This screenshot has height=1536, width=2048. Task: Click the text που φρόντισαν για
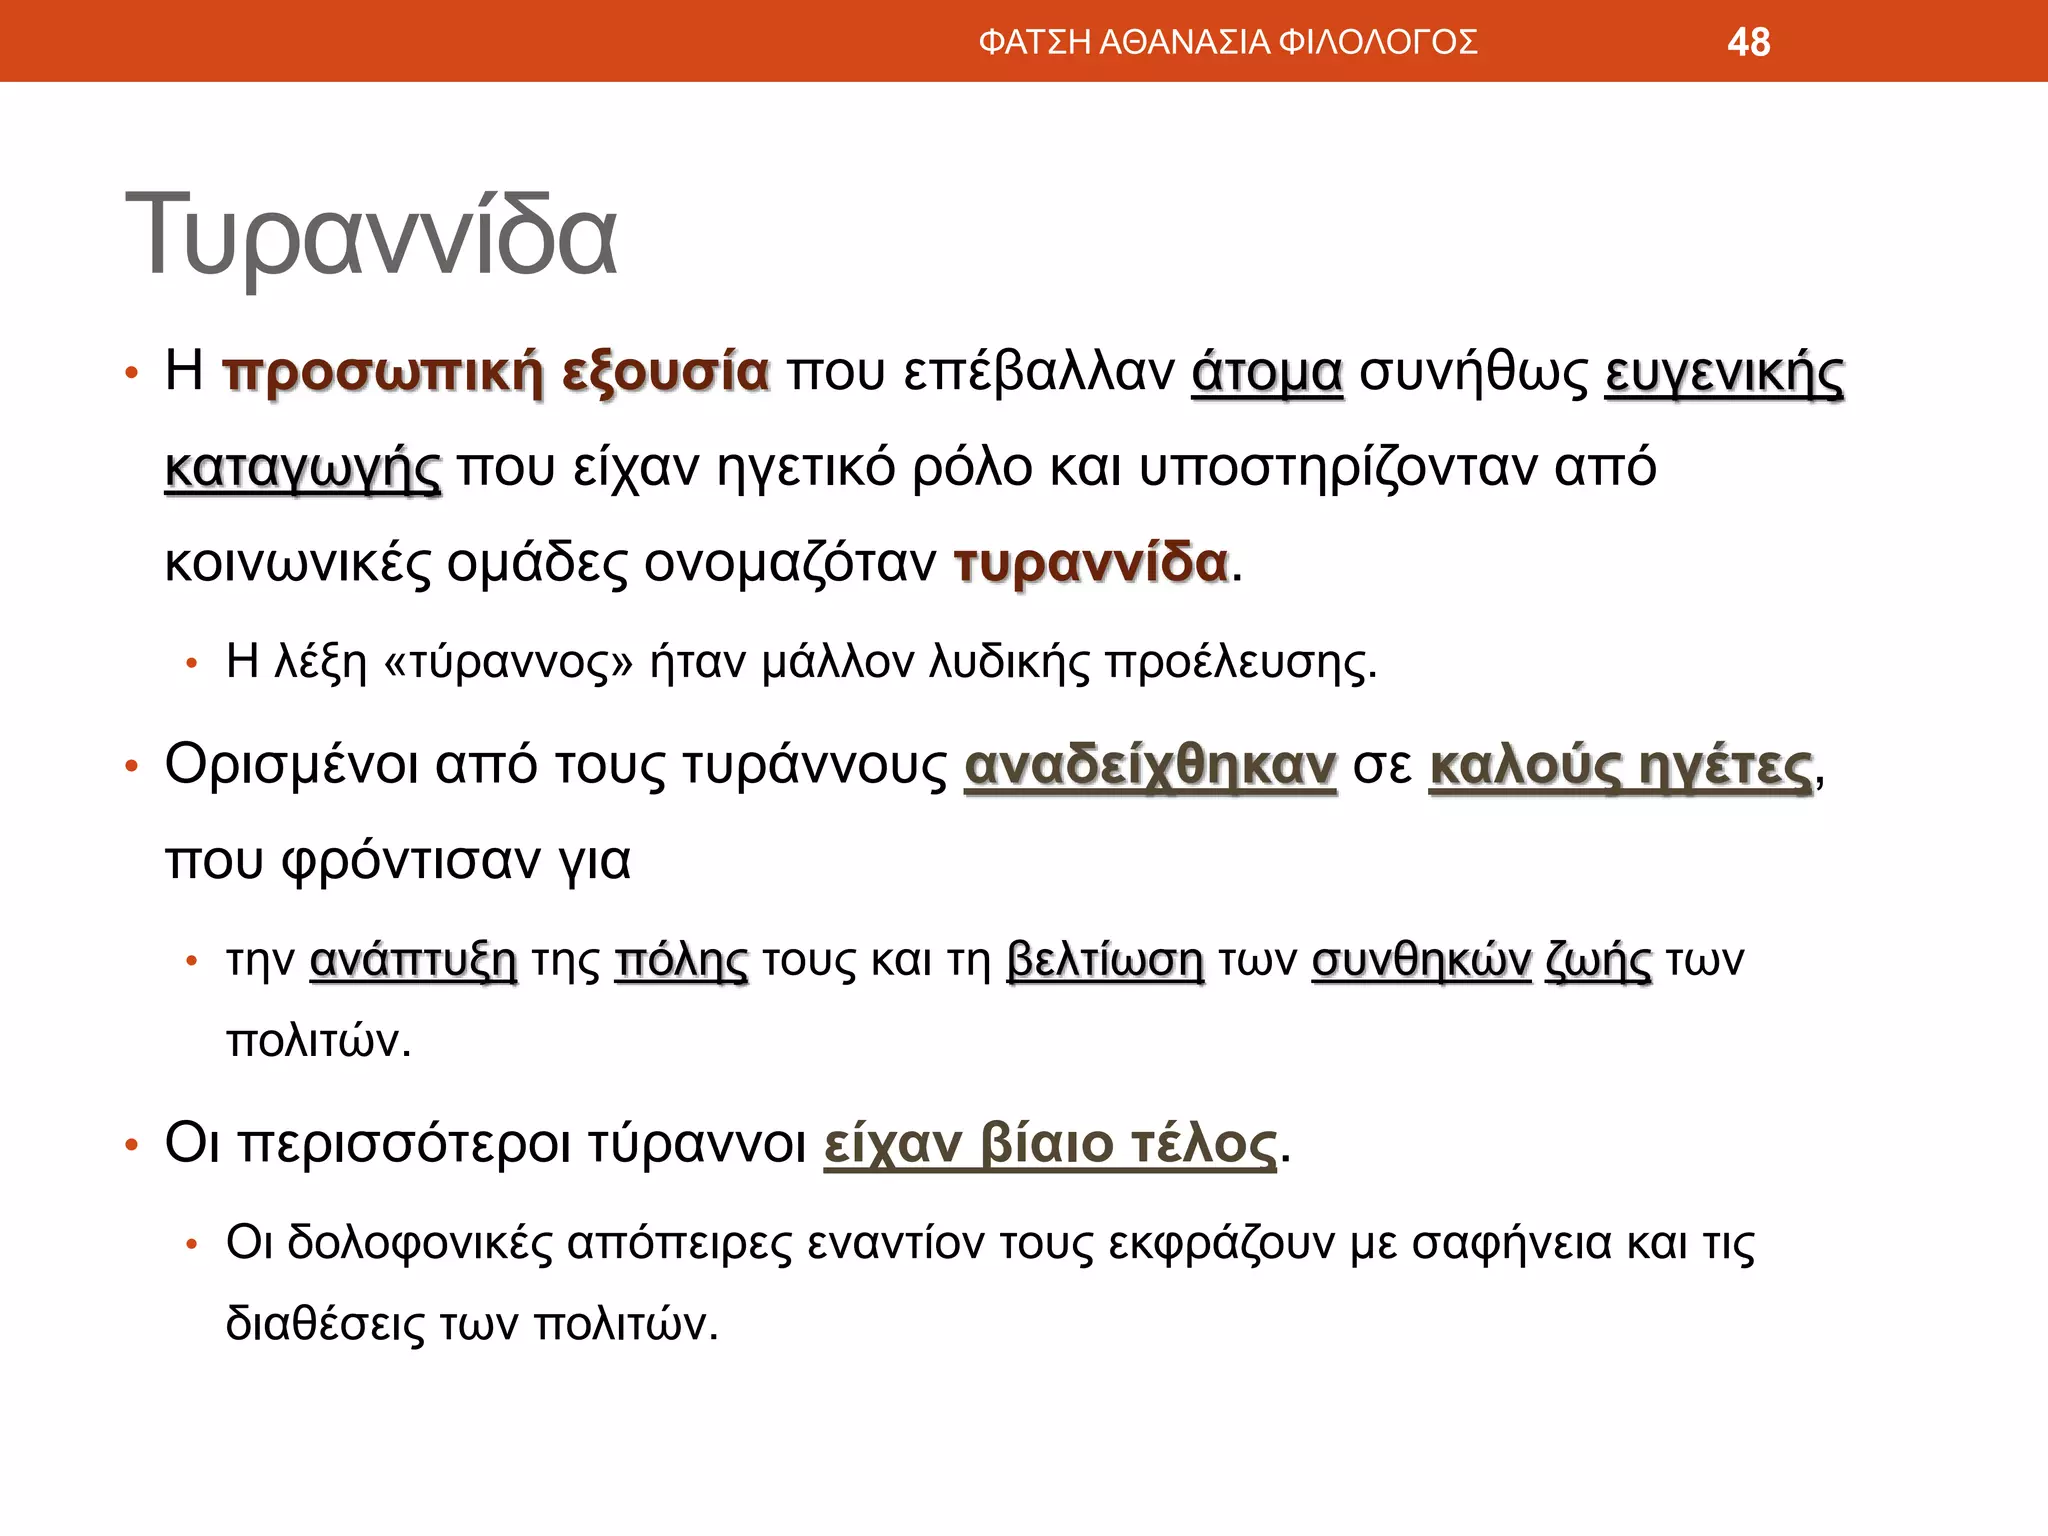pyautogui.click(x=397, y=860)
